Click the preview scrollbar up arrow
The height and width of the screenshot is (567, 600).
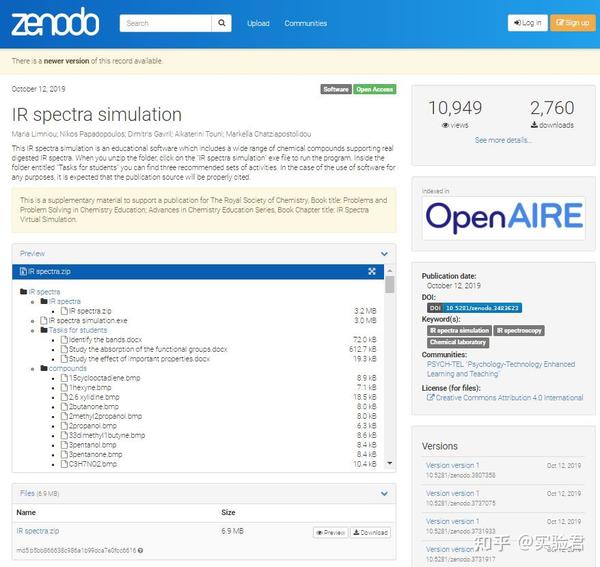point(390,270)
